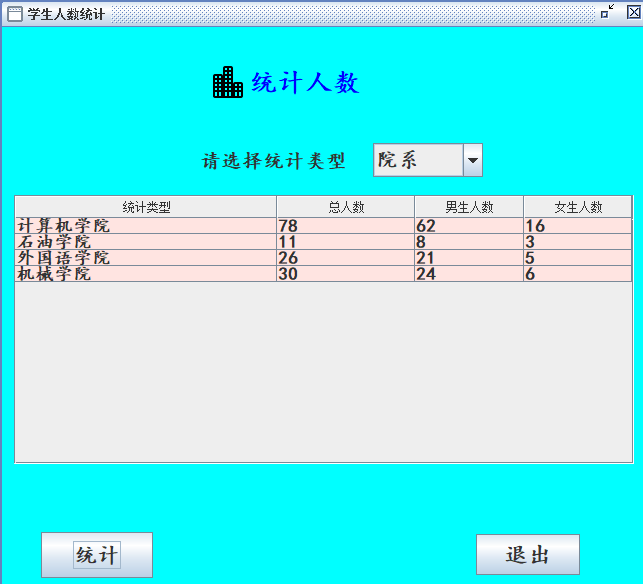
Task: Click male count 24 for 机械学院
Action: pos(469,274)
